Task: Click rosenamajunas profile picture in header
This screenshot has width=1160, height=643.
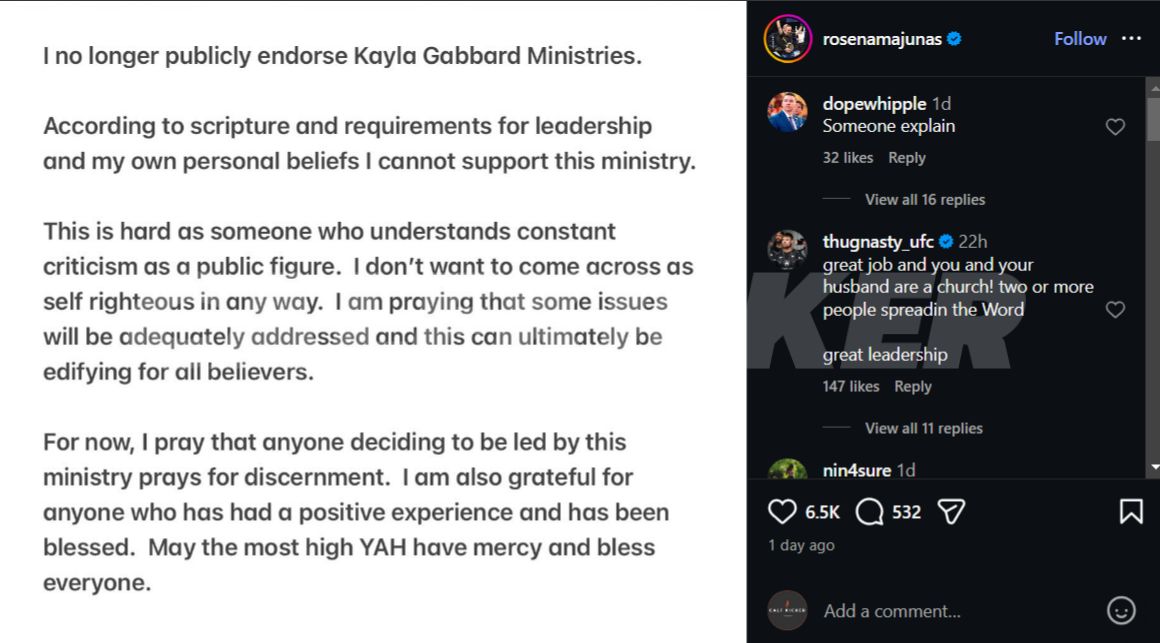Action: pyautogui.click(x=787, y=39)
